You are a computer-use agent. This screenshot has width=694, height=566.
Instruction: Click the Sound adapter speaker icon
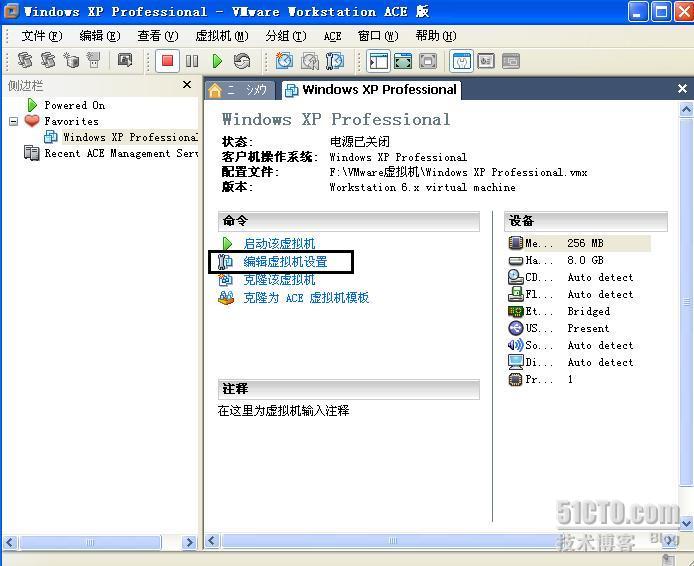(x=516, y=345)
